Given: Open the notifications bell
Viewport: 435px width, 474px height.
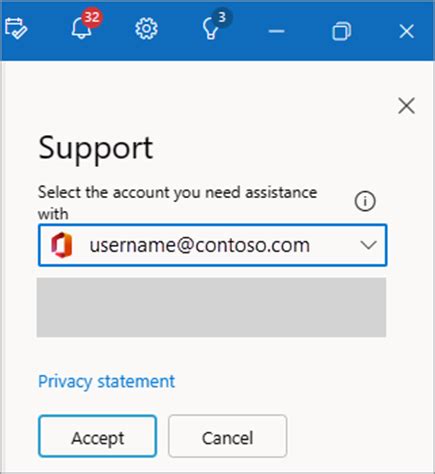Looking at the screenshot, I should pos(81,28).
